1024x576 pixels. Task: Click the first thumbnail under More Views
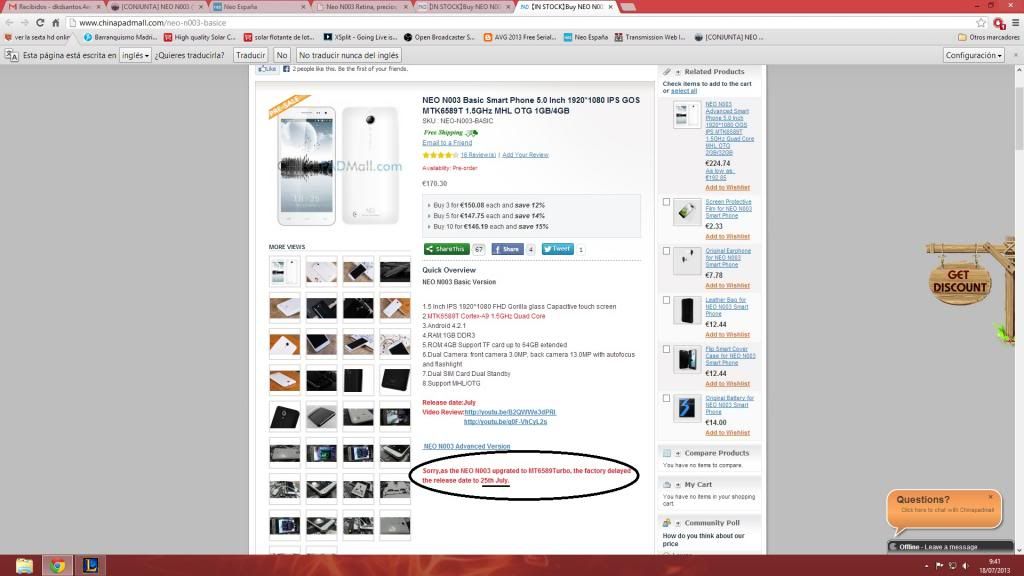(x=284, y=272)
